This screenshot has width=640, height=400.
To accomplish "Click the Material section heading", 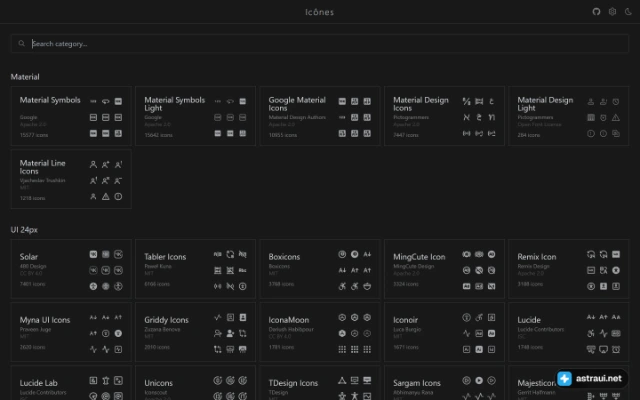I will tap(25, 77).
